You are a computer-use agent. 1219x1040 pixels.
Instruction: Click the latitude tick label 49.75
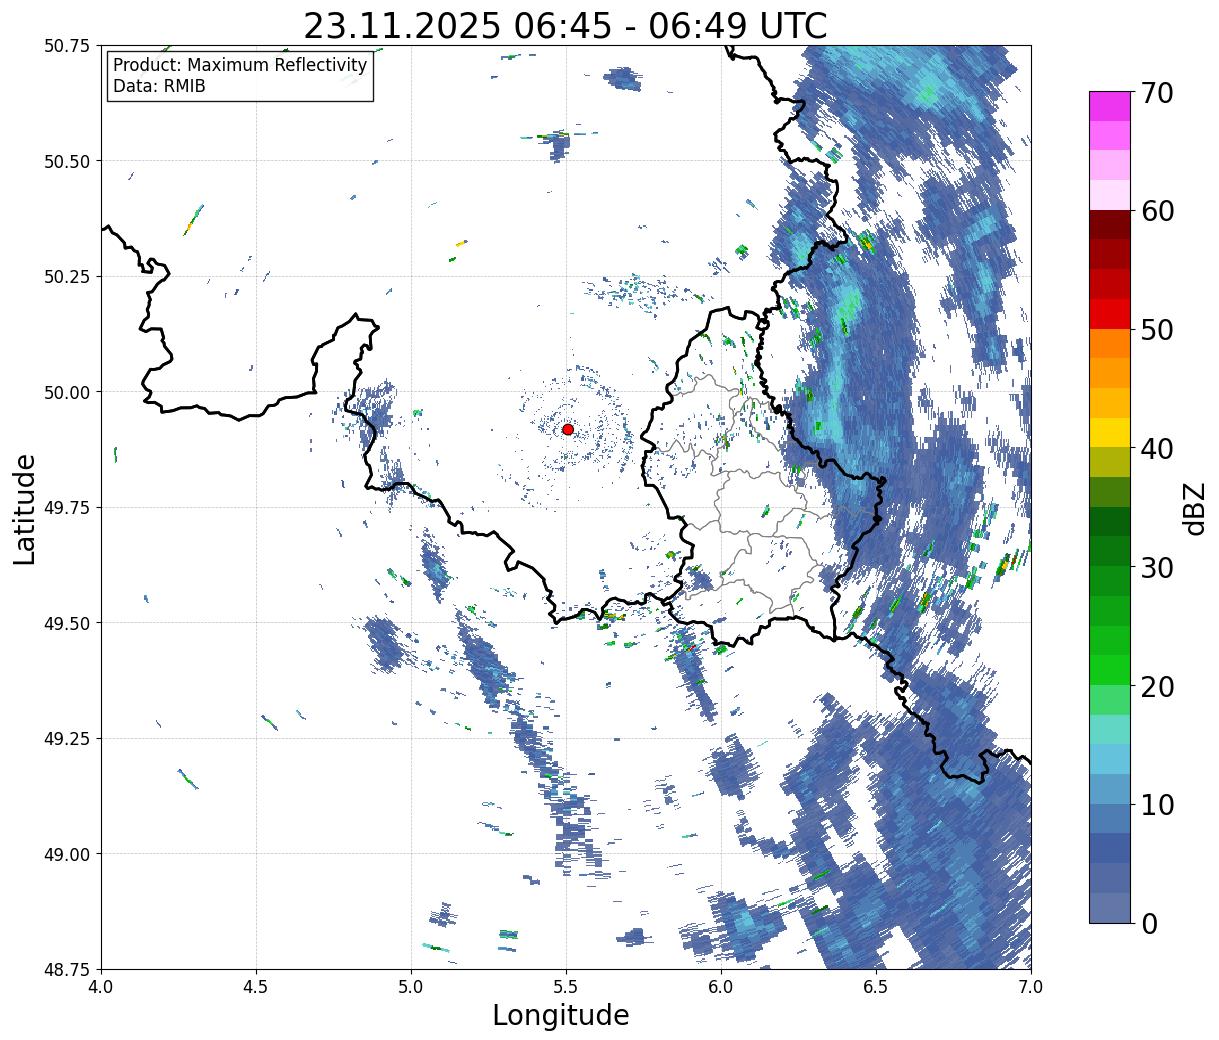pos(66,508)
